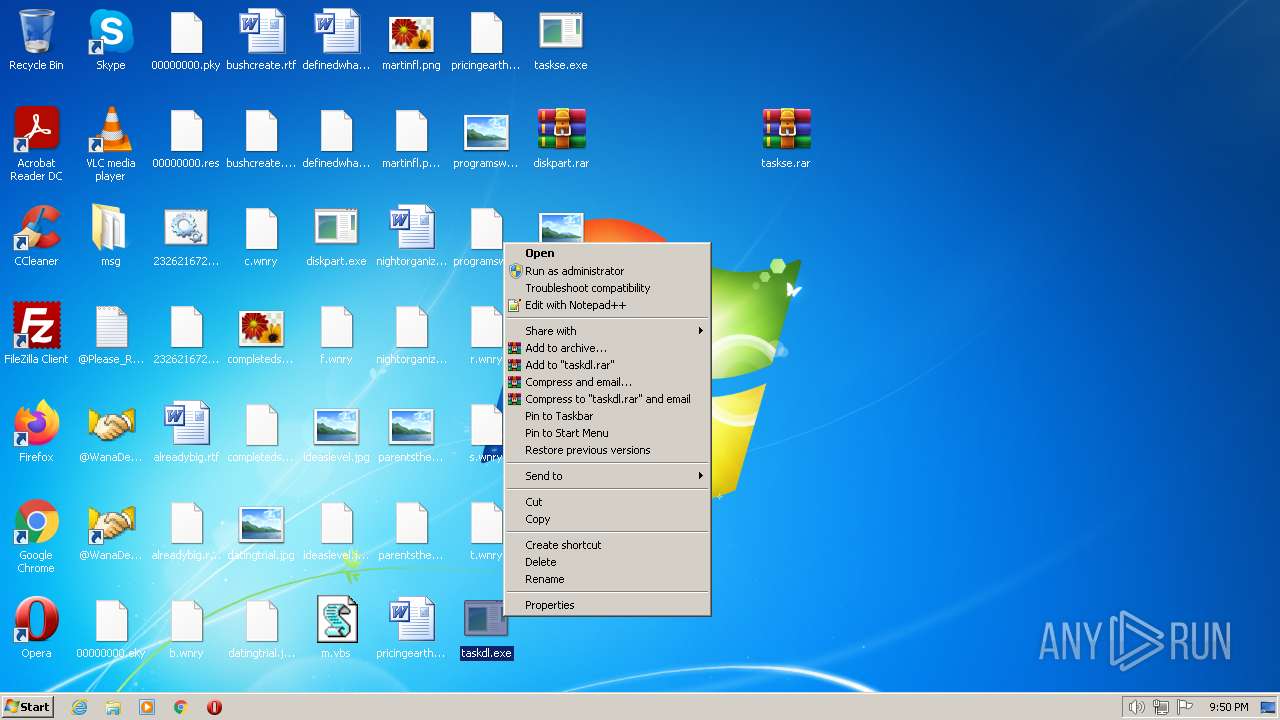
Task: Choose Copy in the context menu
Action: point(607,519)
